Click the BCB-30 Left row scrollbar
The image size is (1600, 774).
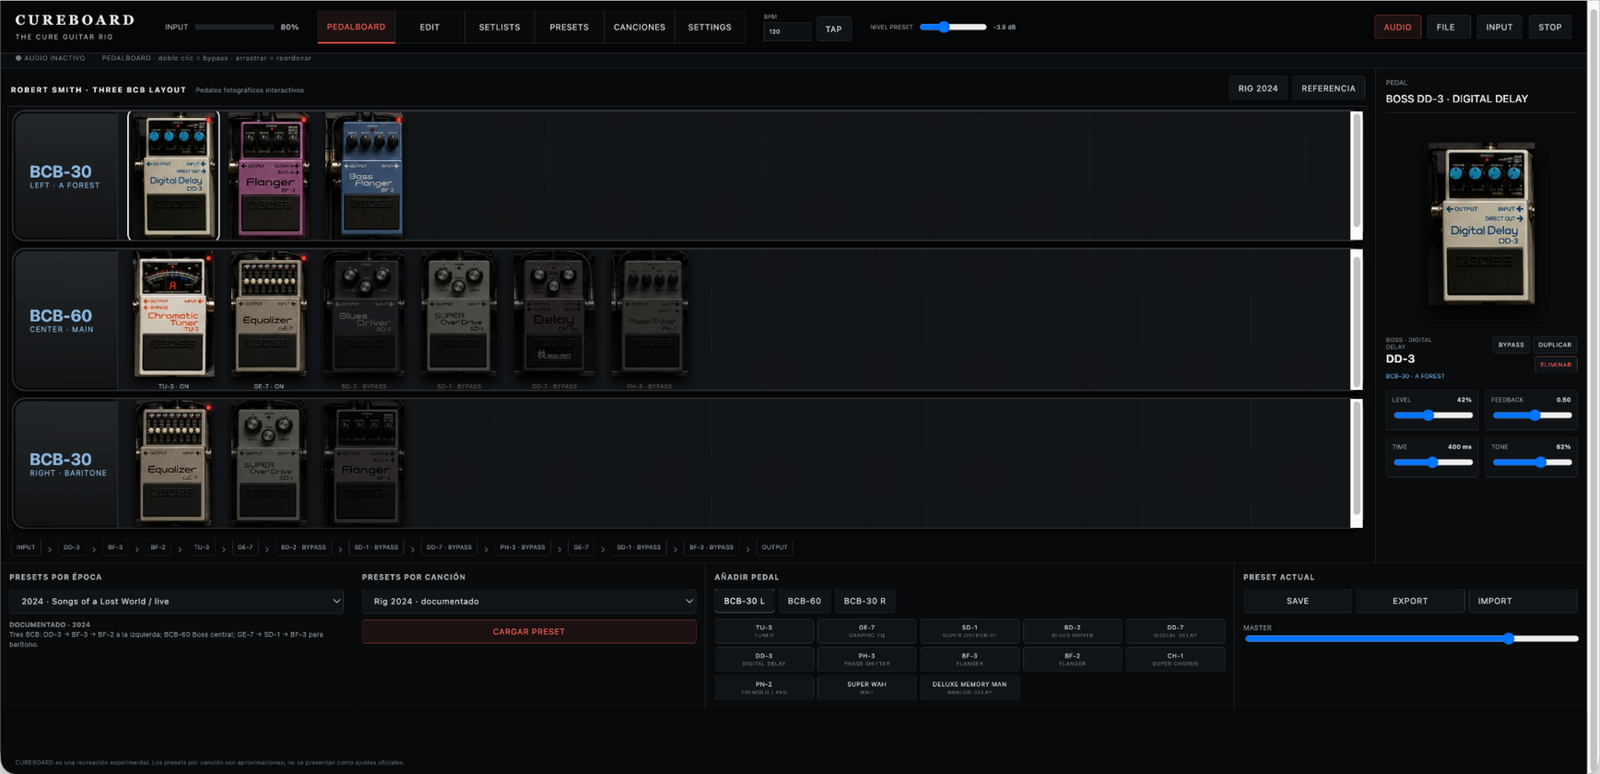click(x=1357, y=176)
